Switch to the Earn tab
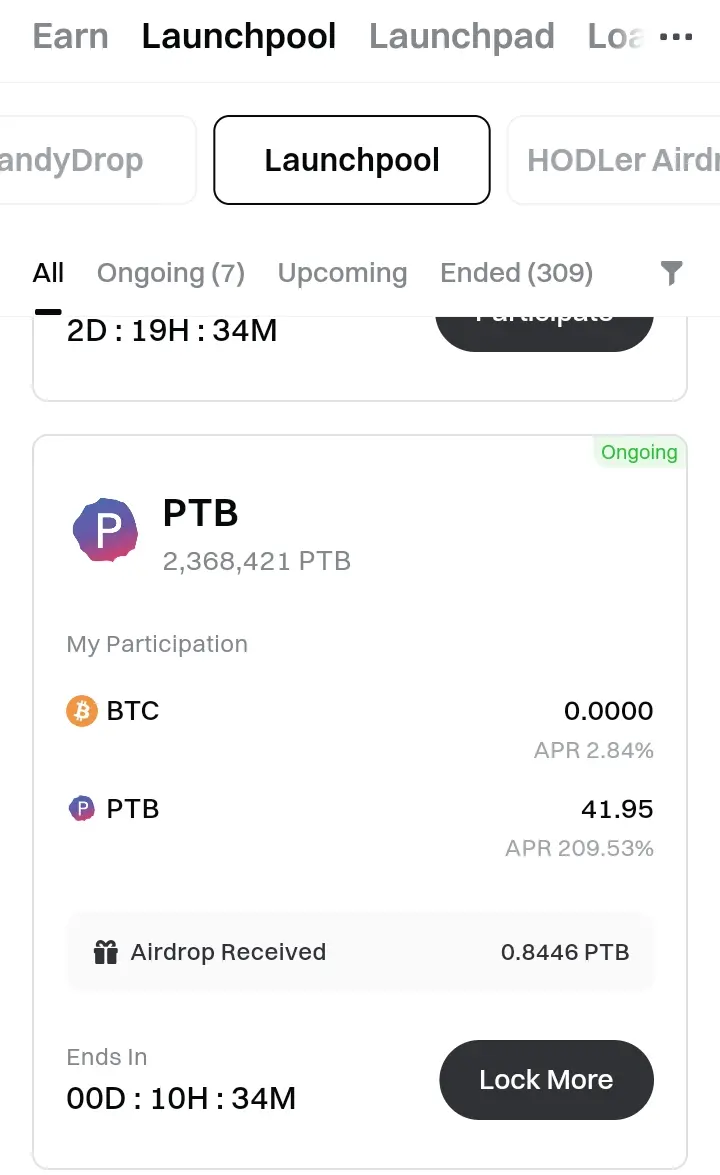Screen dimensions: 720x1175 click(70, 36)
